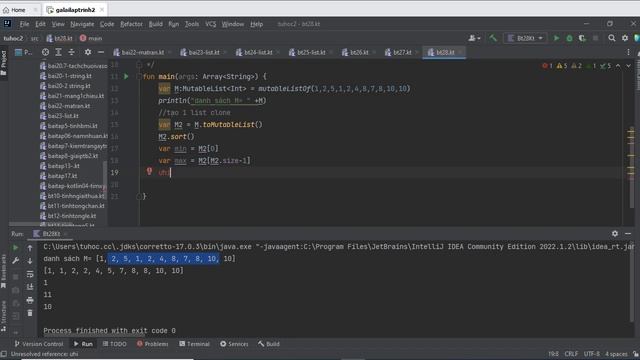Rerun Bt28Kt from the Run panel
Screen dimensions: 640x360
(16, 247)
